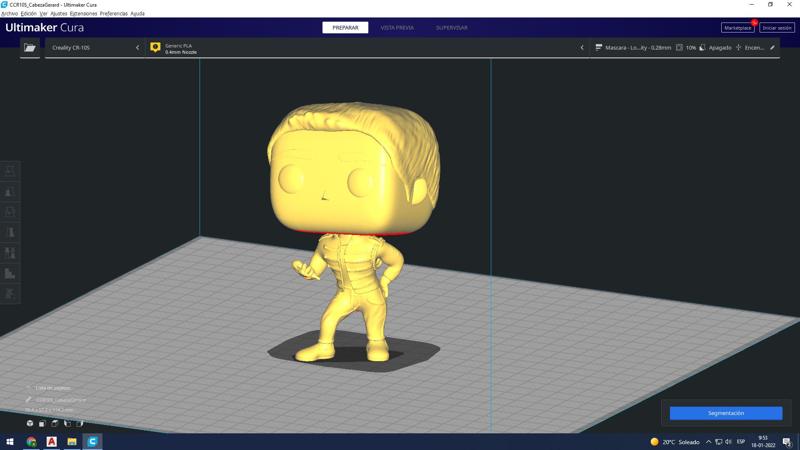Image resolution: width=800 pixels, height=450 pixels.
Task: Switch to the VISTA PREVIA tab
Action: point(397,28)
